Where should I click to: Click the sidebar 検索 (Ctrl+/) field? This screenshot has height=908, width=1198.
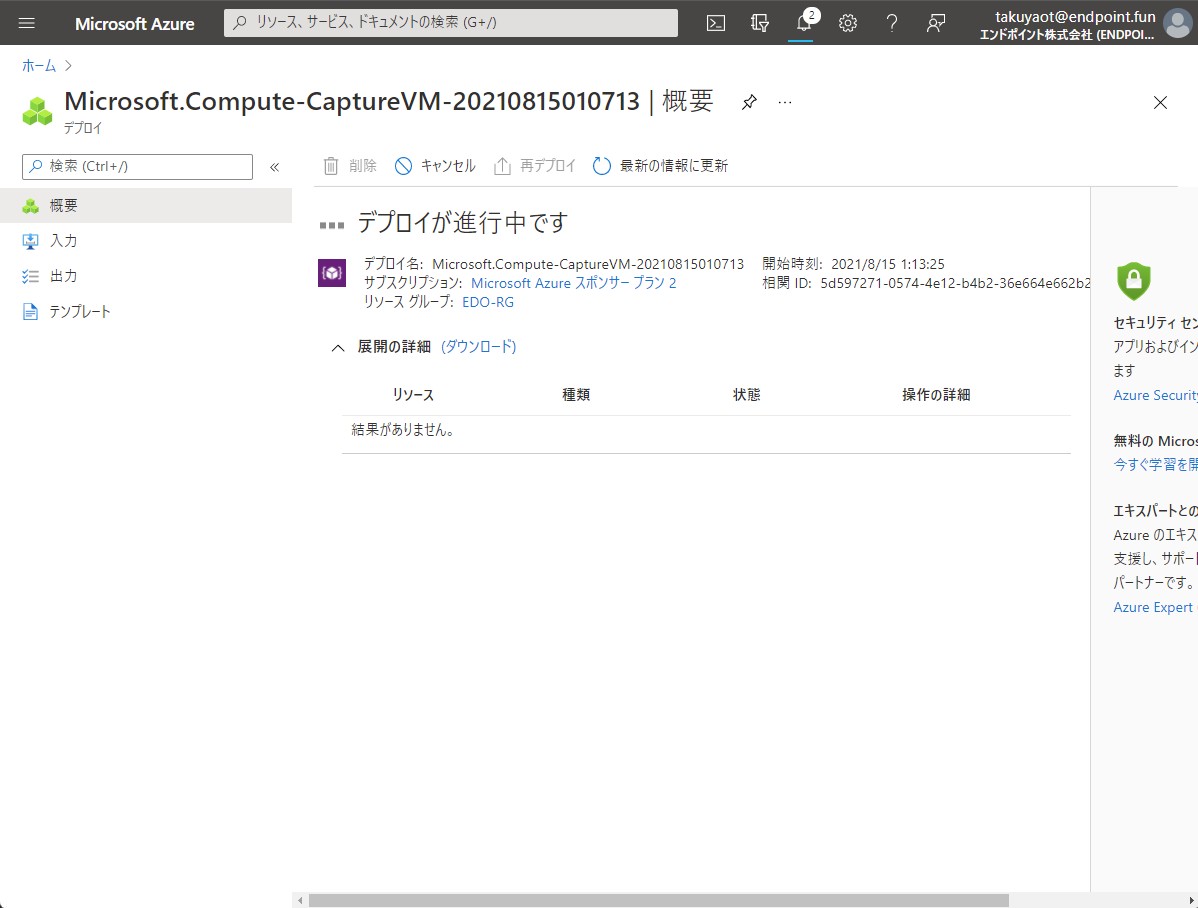click(x=138, y=167)
